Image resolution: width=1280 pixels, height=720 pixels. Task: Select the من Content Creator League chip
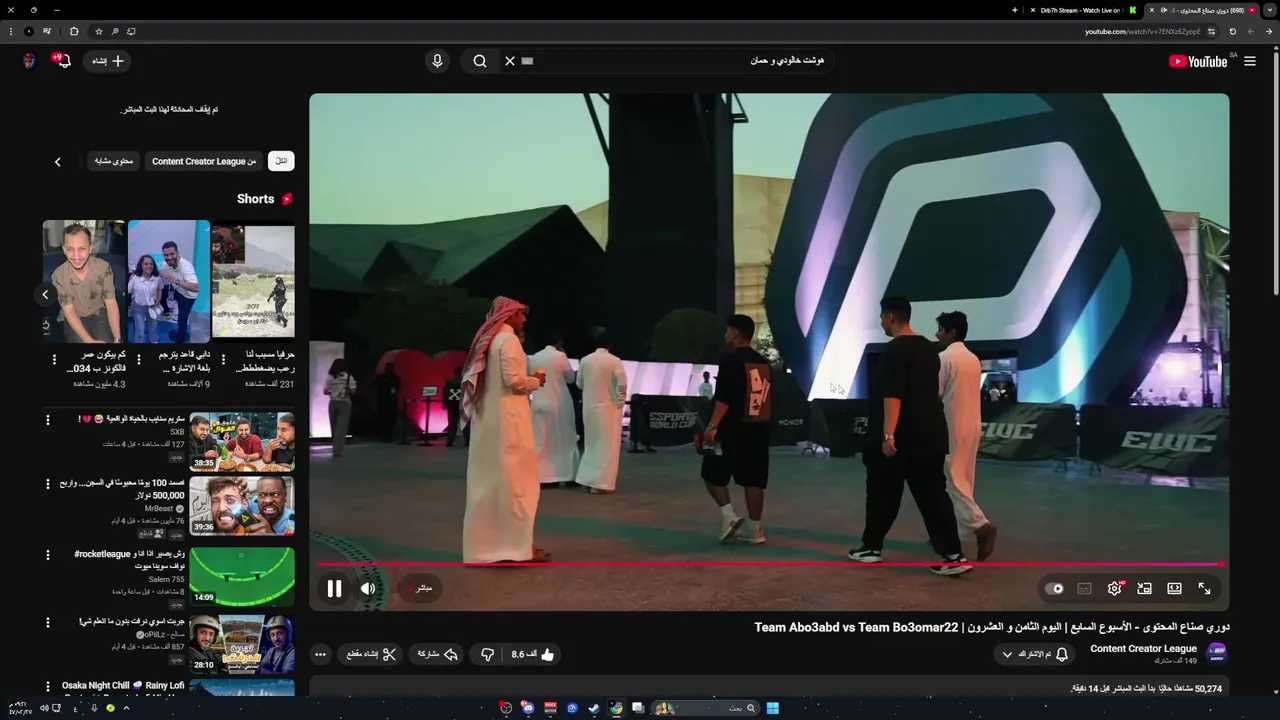pyautogui.click(x=204, y=161)
